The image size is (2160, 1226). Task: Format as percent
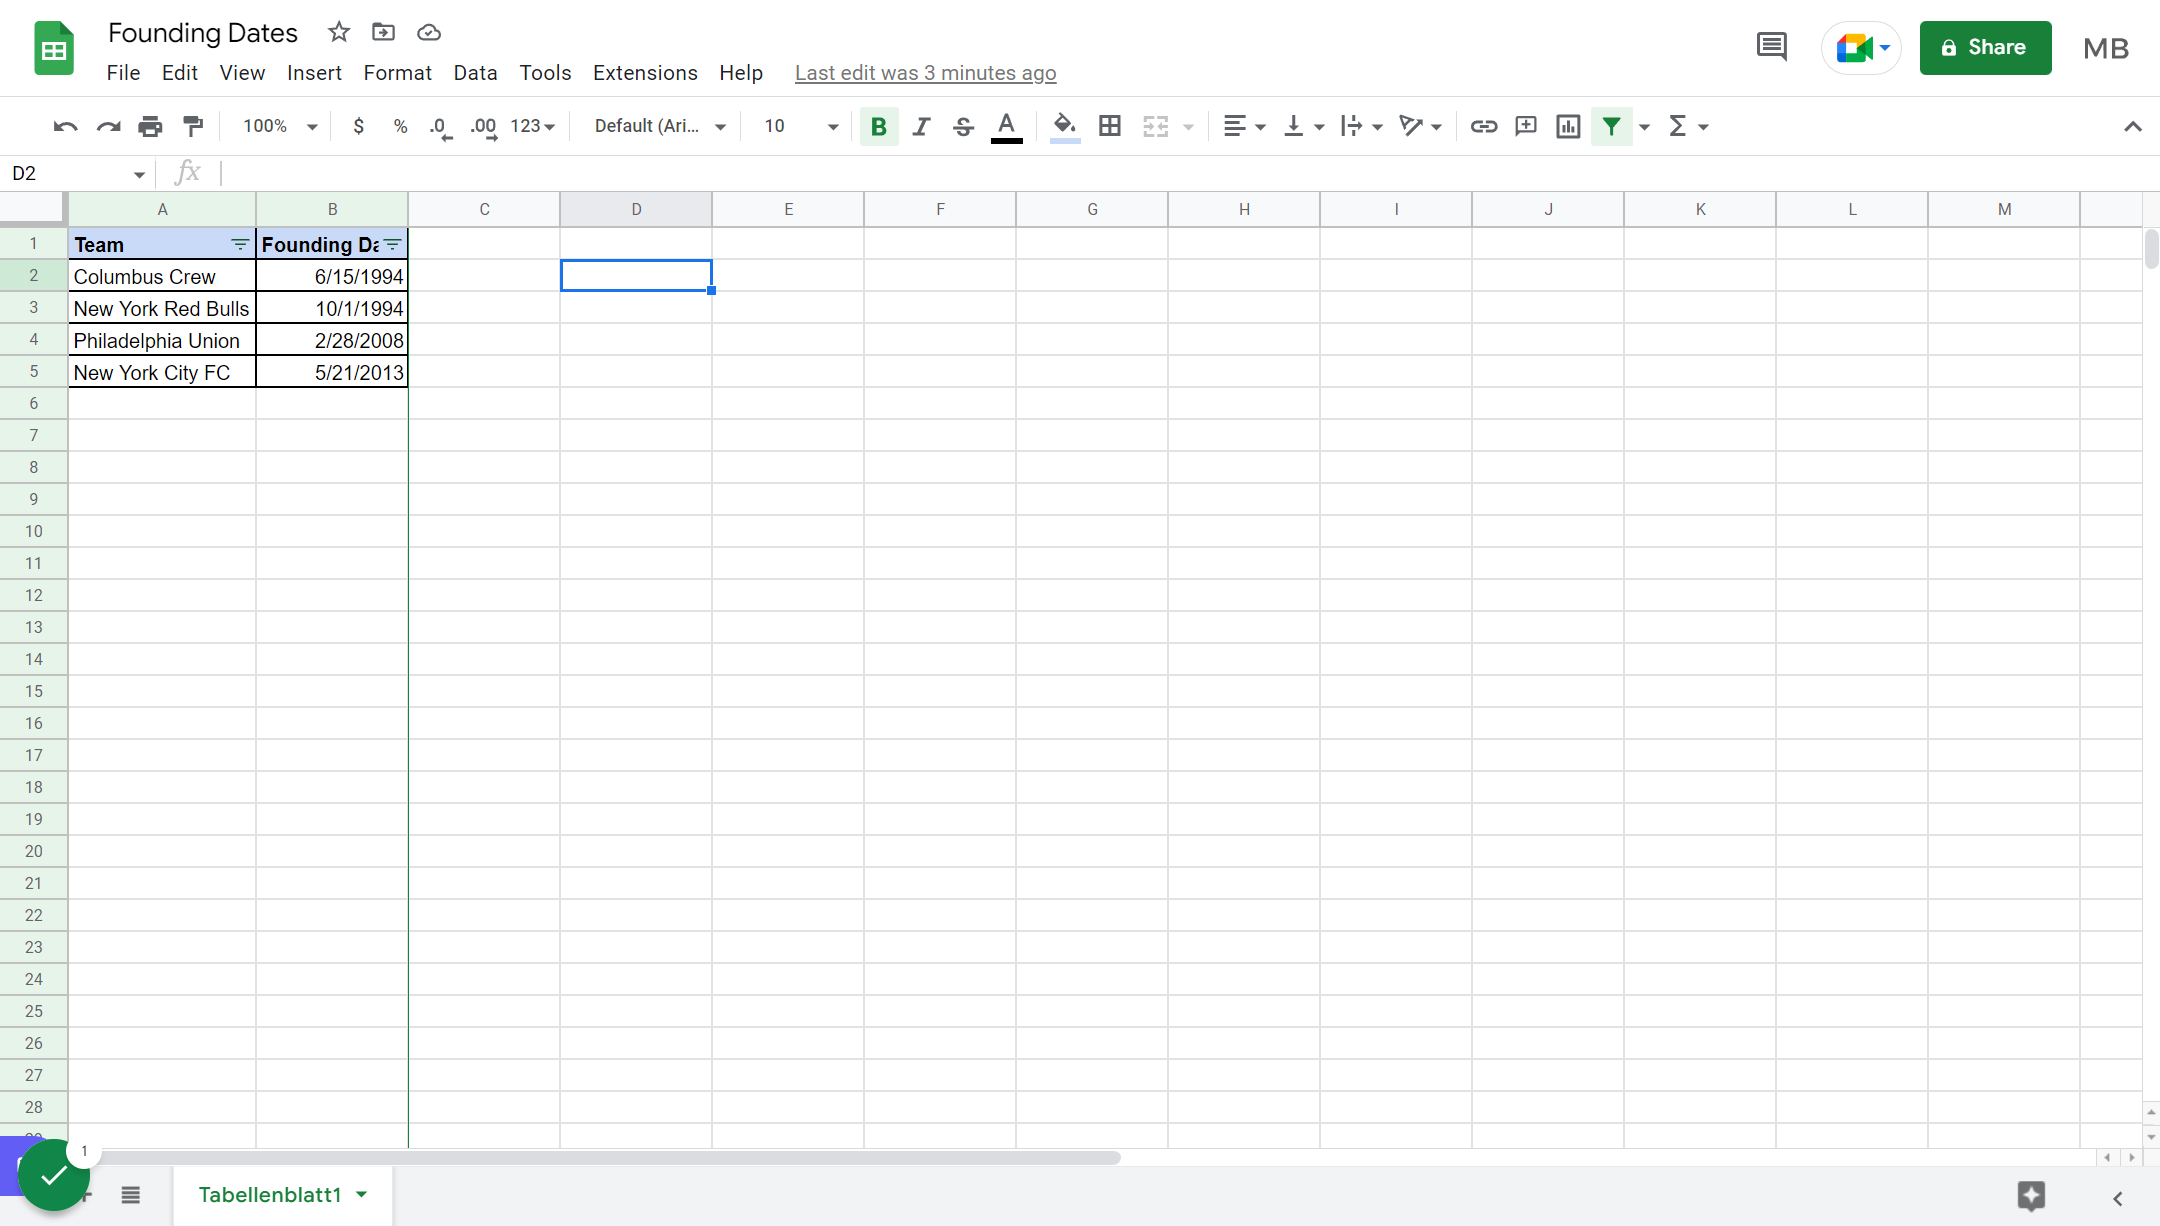click(400, 126)
